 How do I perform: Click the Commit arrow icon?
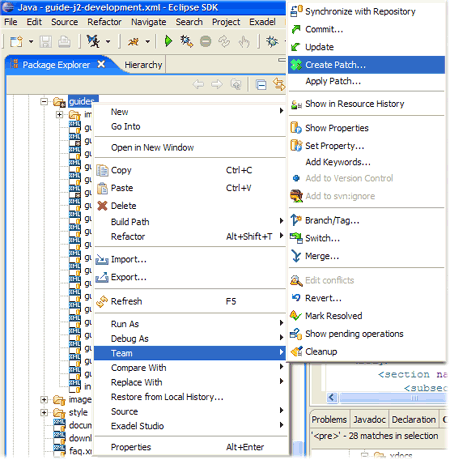coord(296,29)
